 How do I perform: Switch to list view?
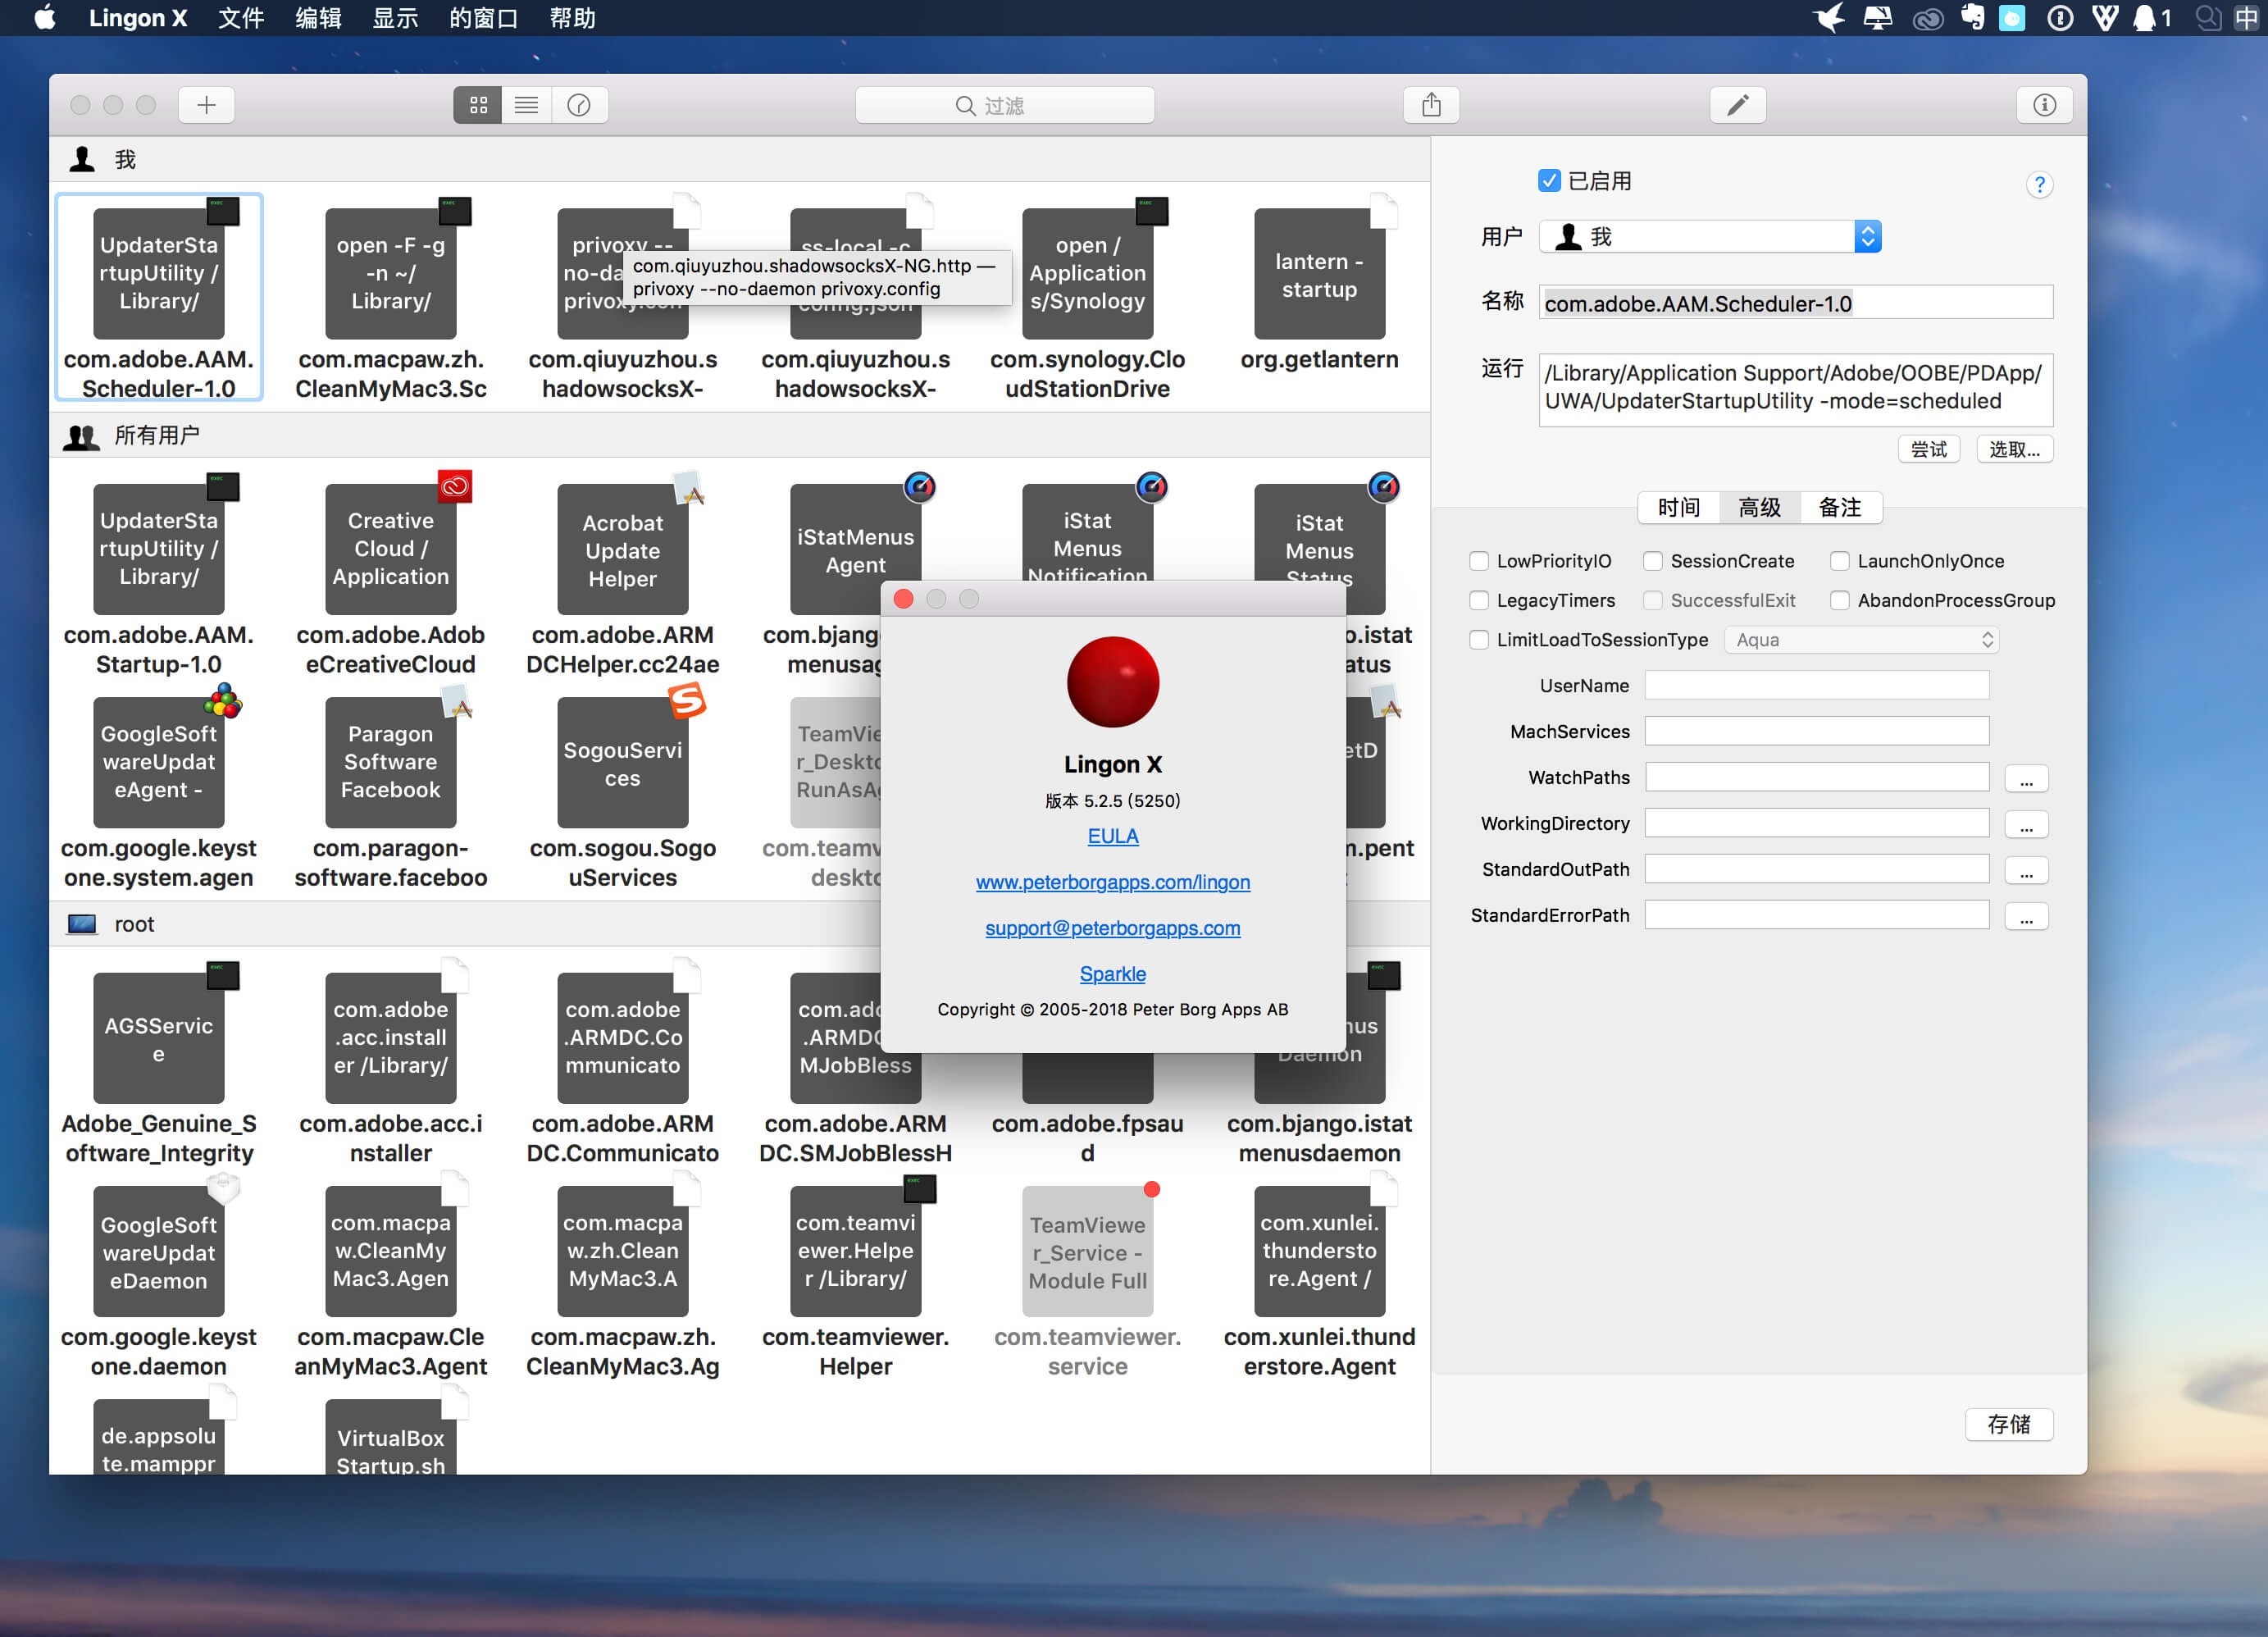[x=527, y=105]
